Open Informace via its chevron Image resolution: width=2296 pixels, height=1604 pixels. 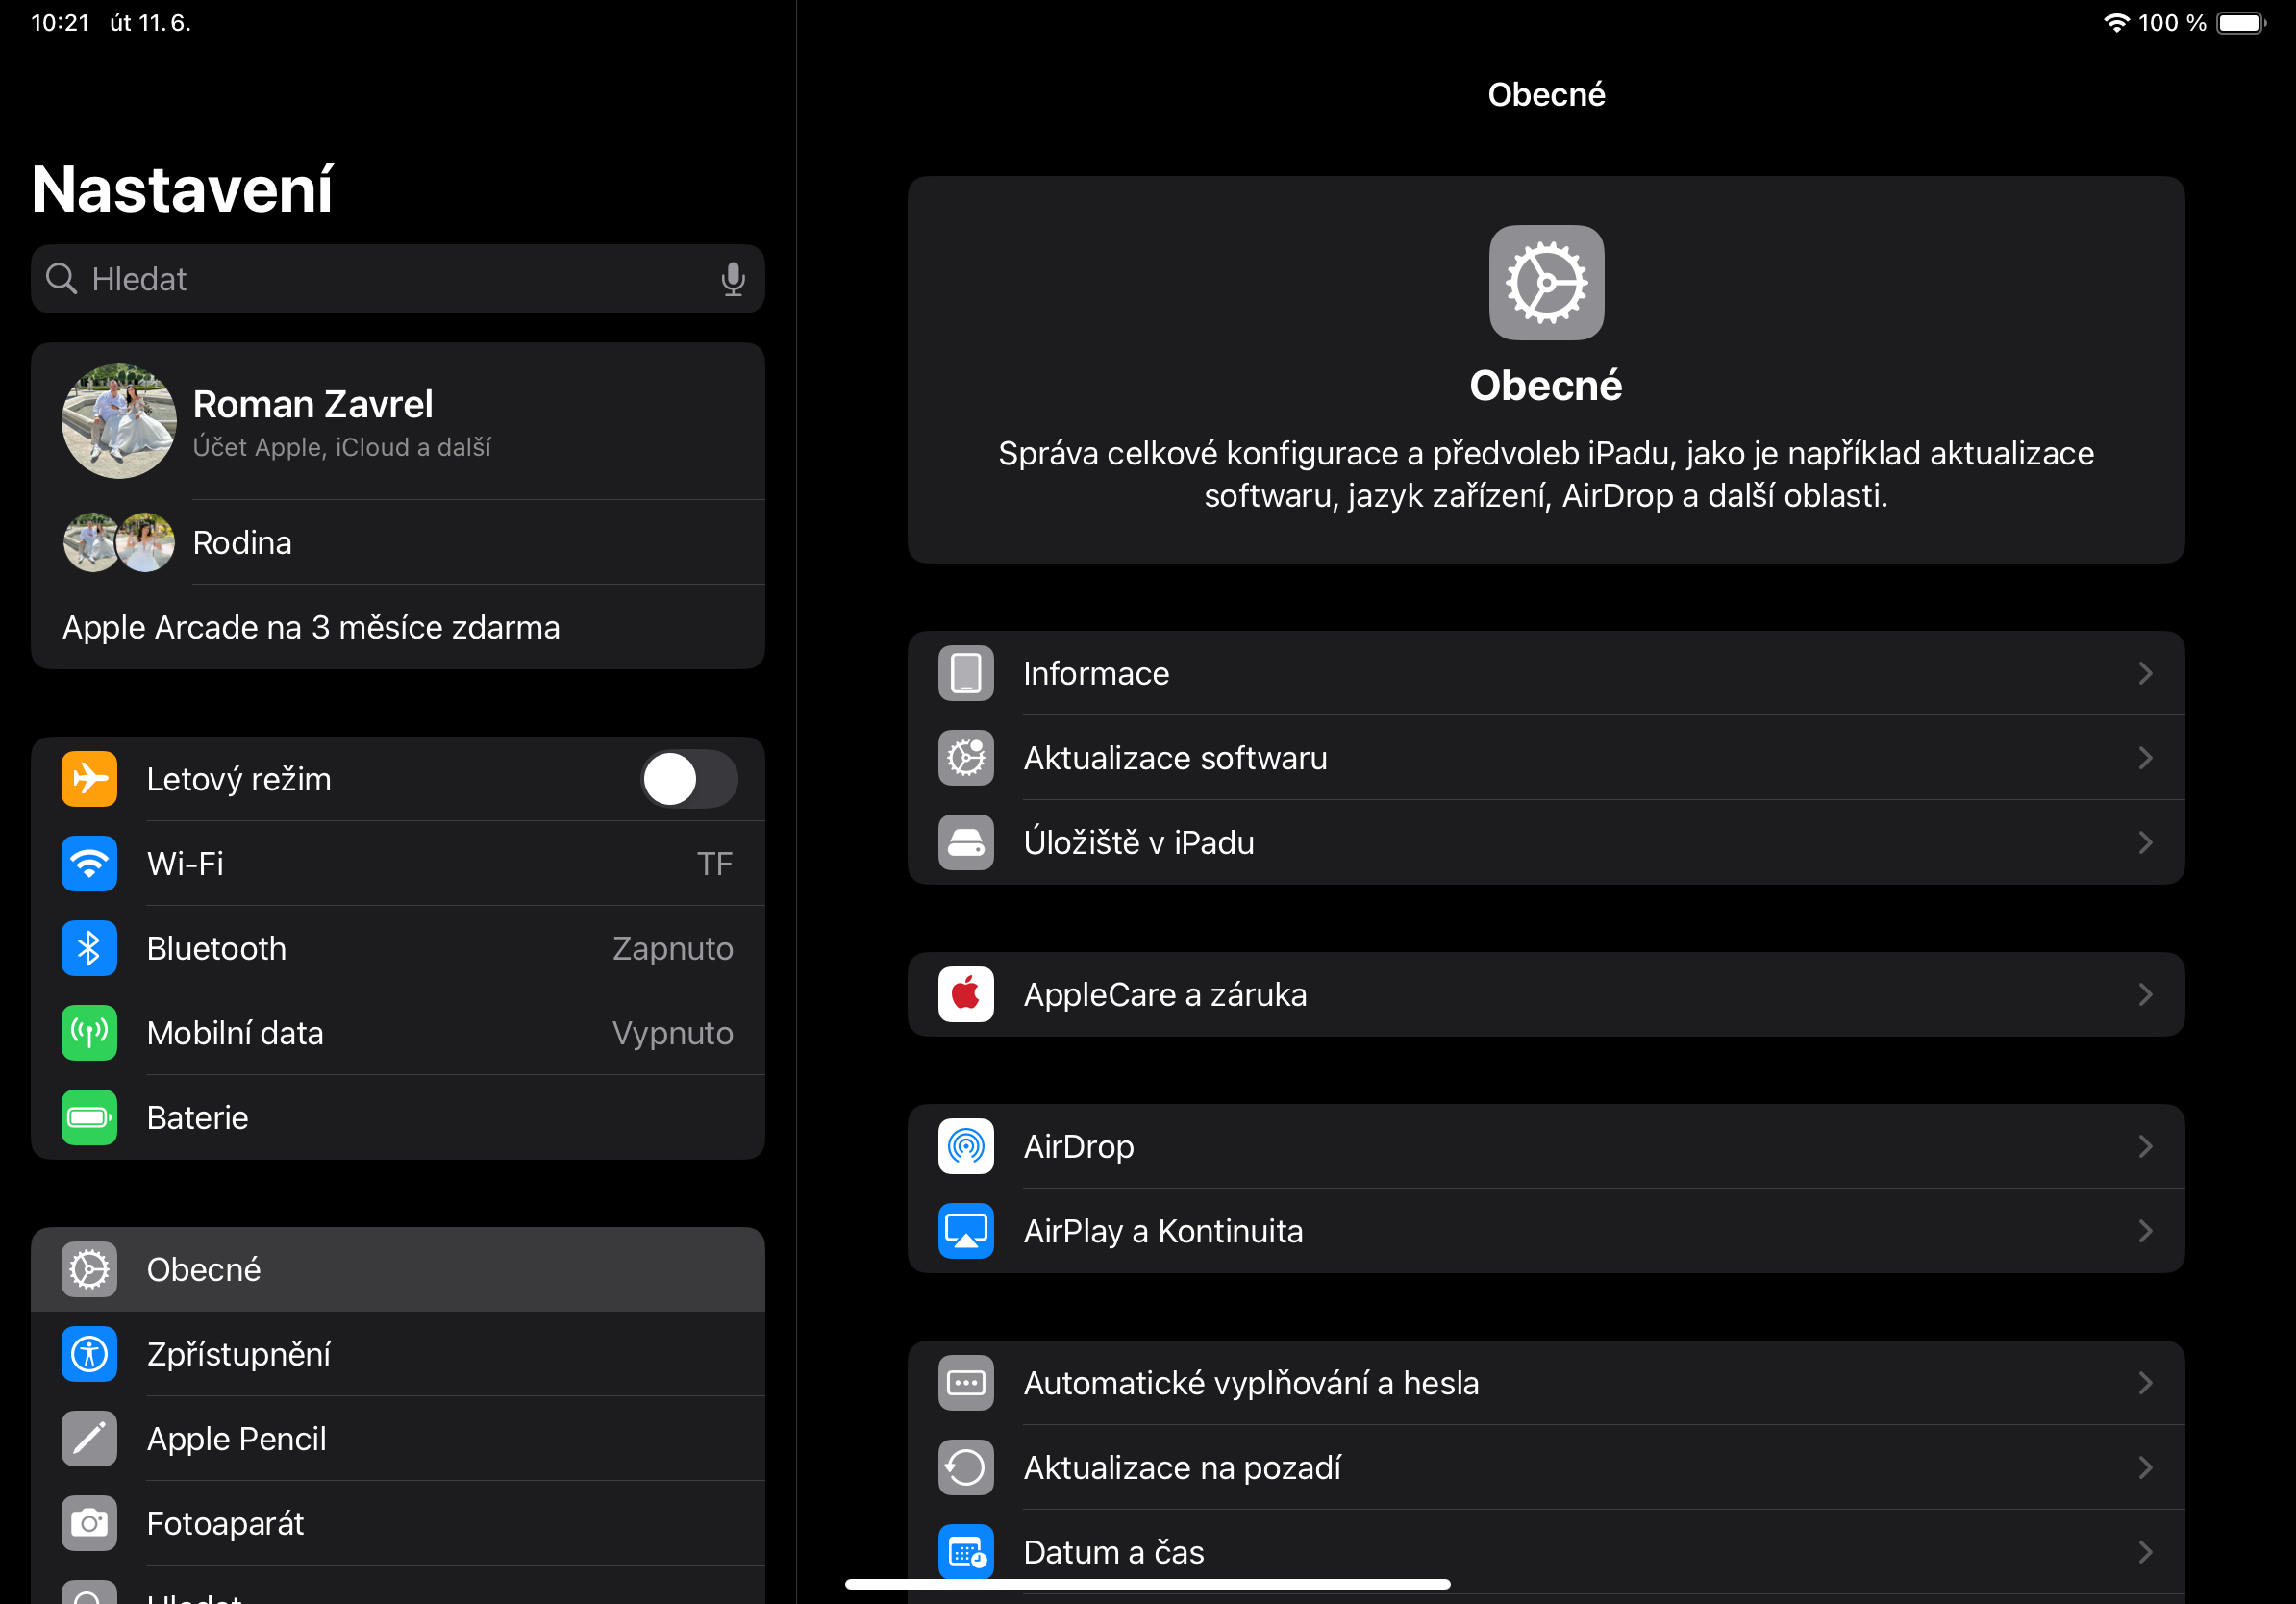pos(2146,673)
